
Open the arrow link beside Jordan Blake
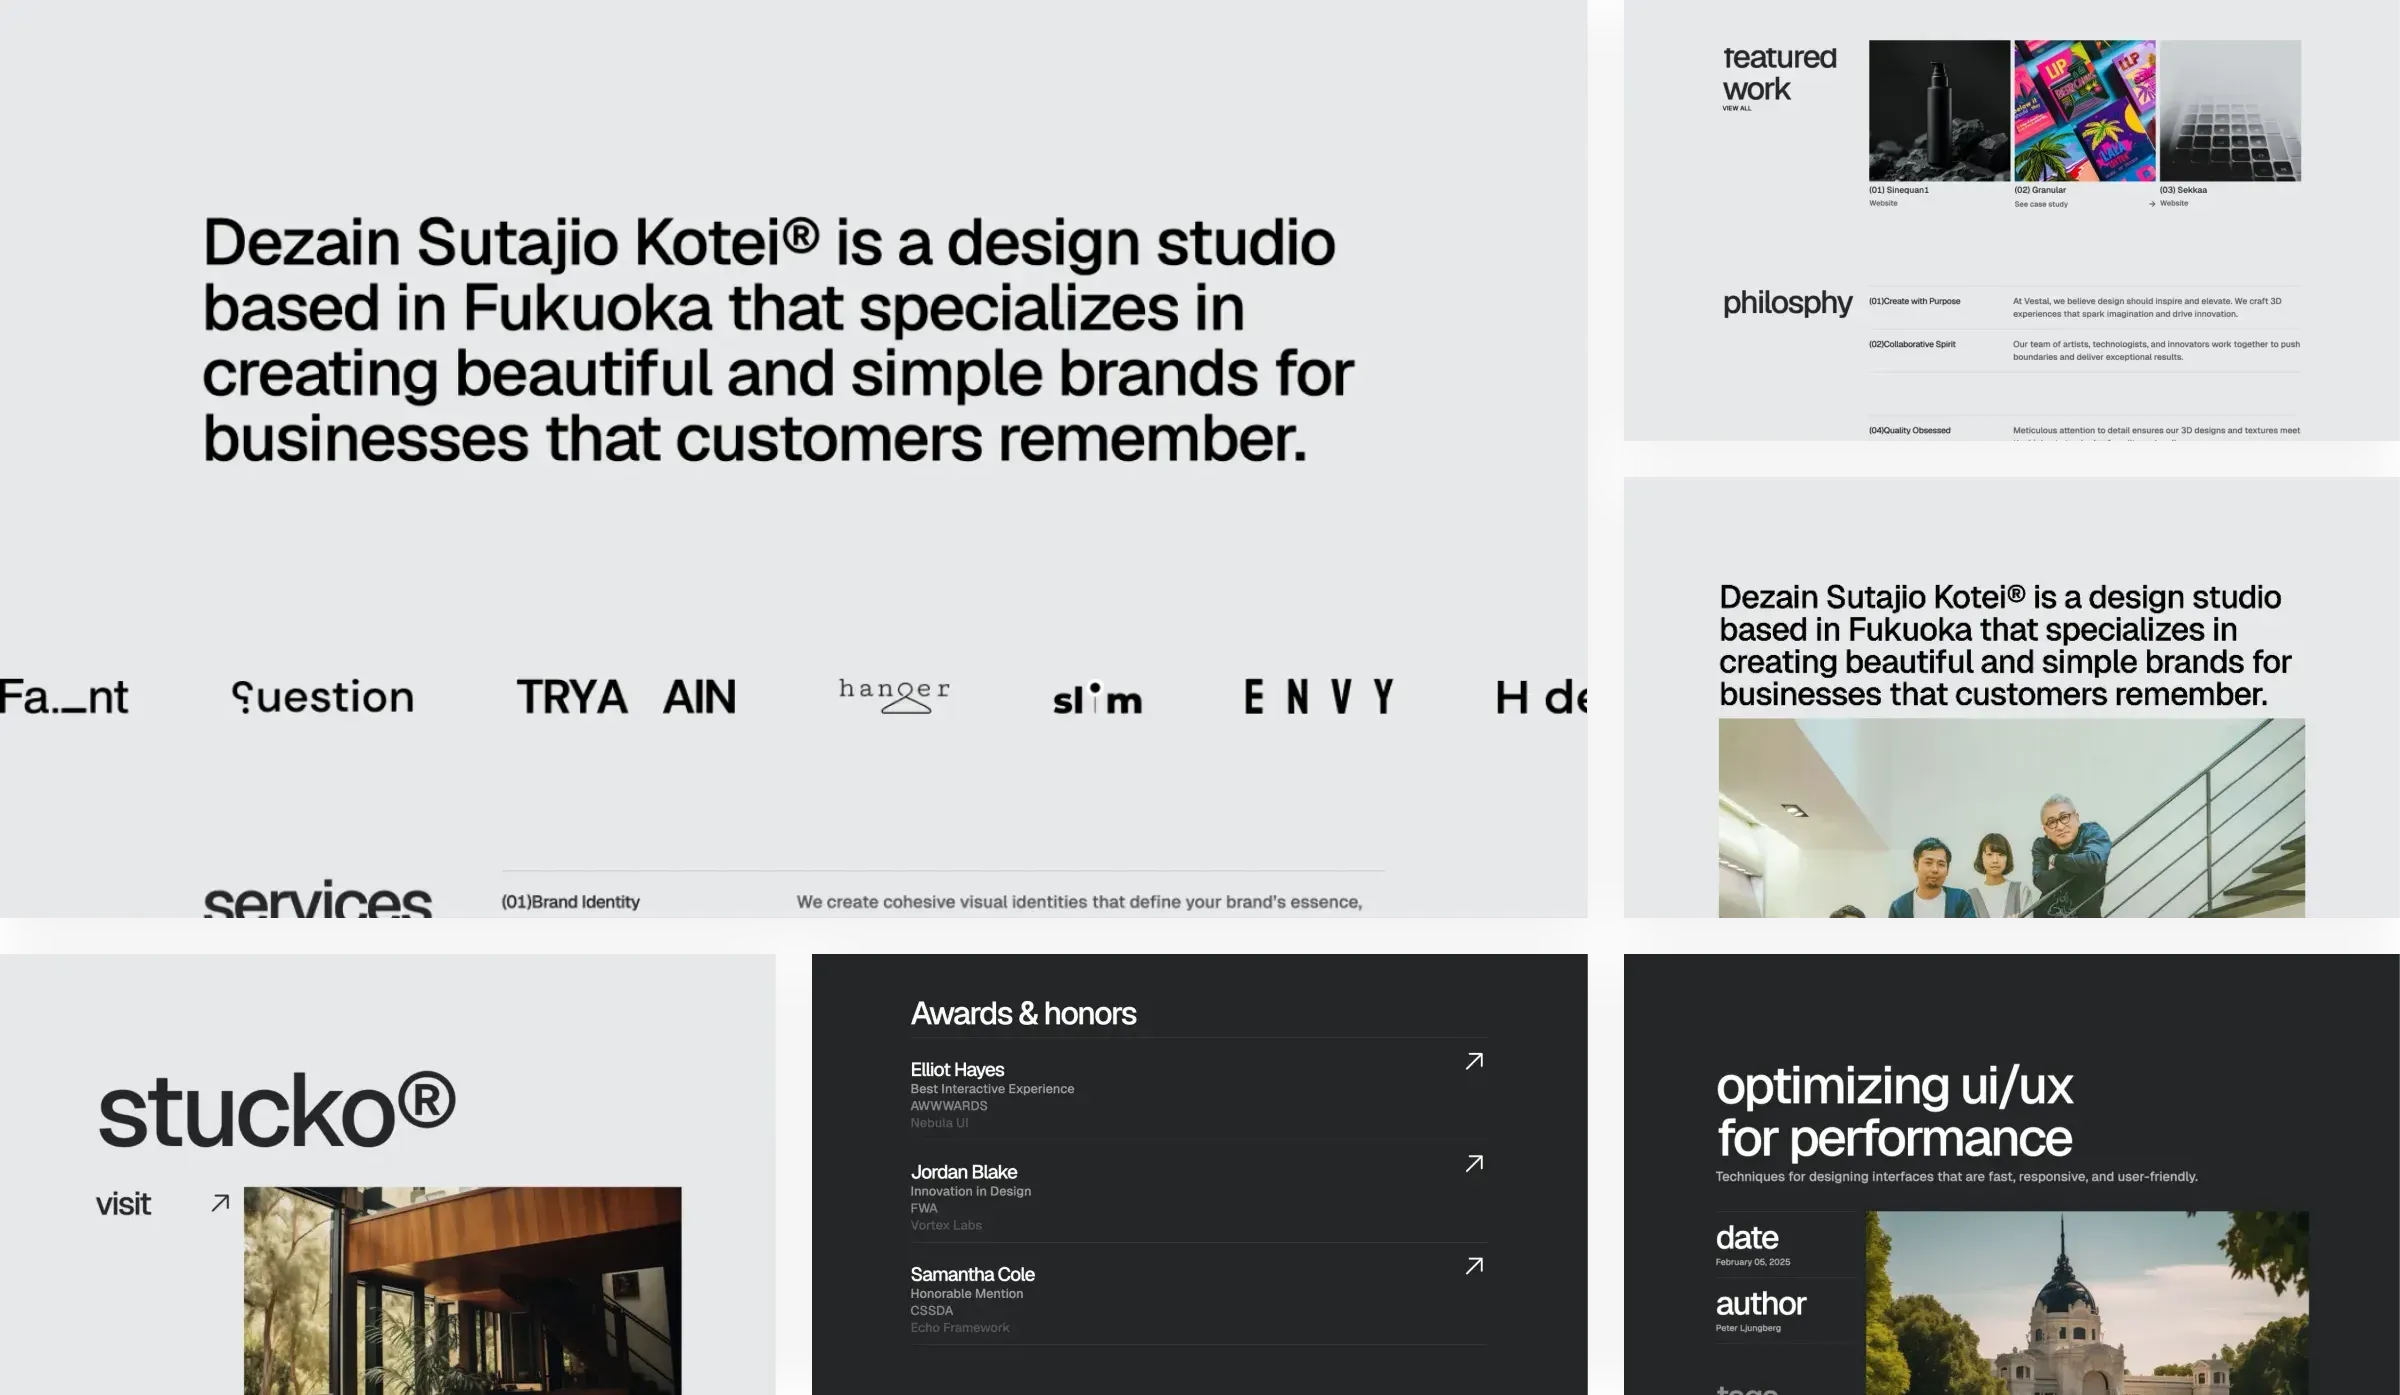tap(1474, 1163)
